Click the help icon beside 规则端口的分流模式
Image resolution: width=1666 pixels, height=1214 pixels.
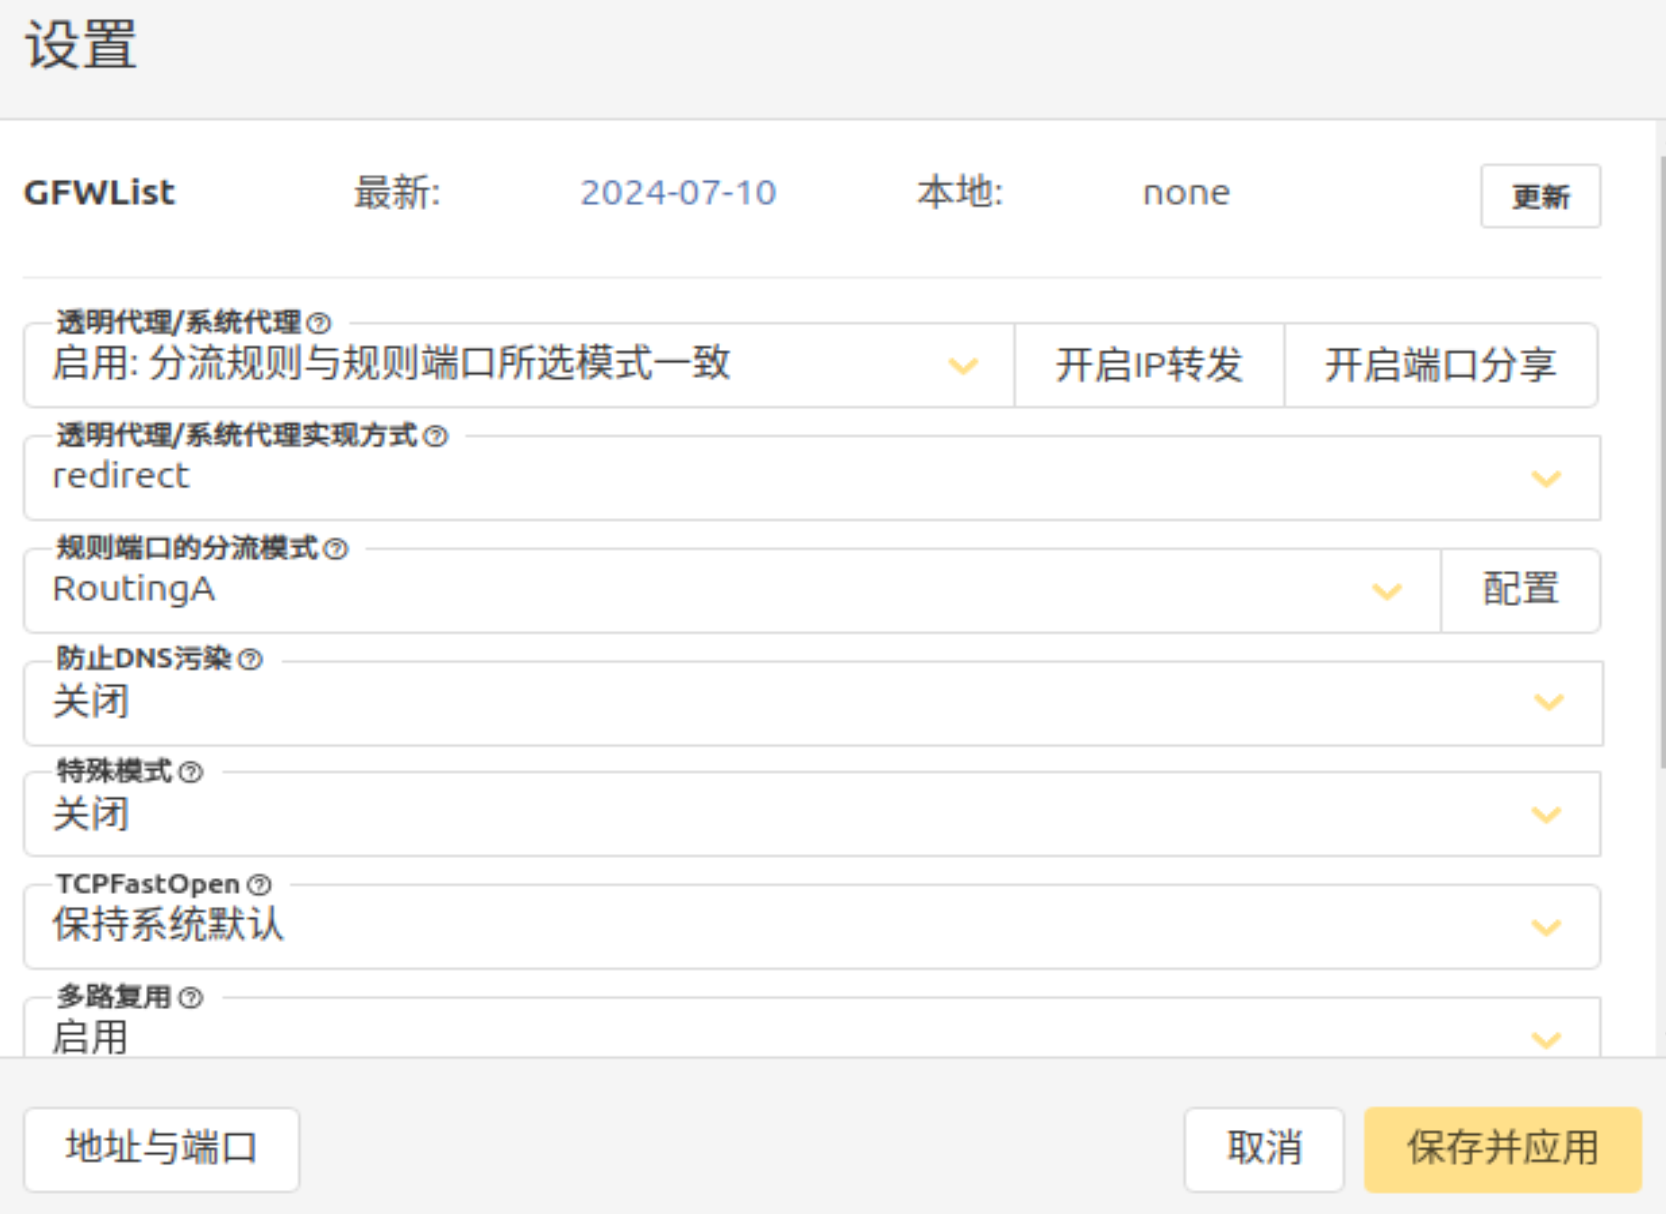click(336, 549)
